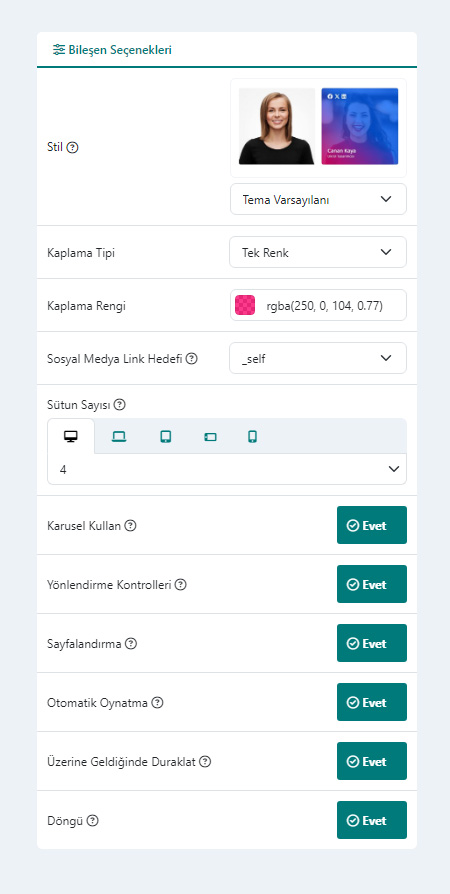
Task: Select the desktop monitor device tab
Action: (x=71, y=437)
